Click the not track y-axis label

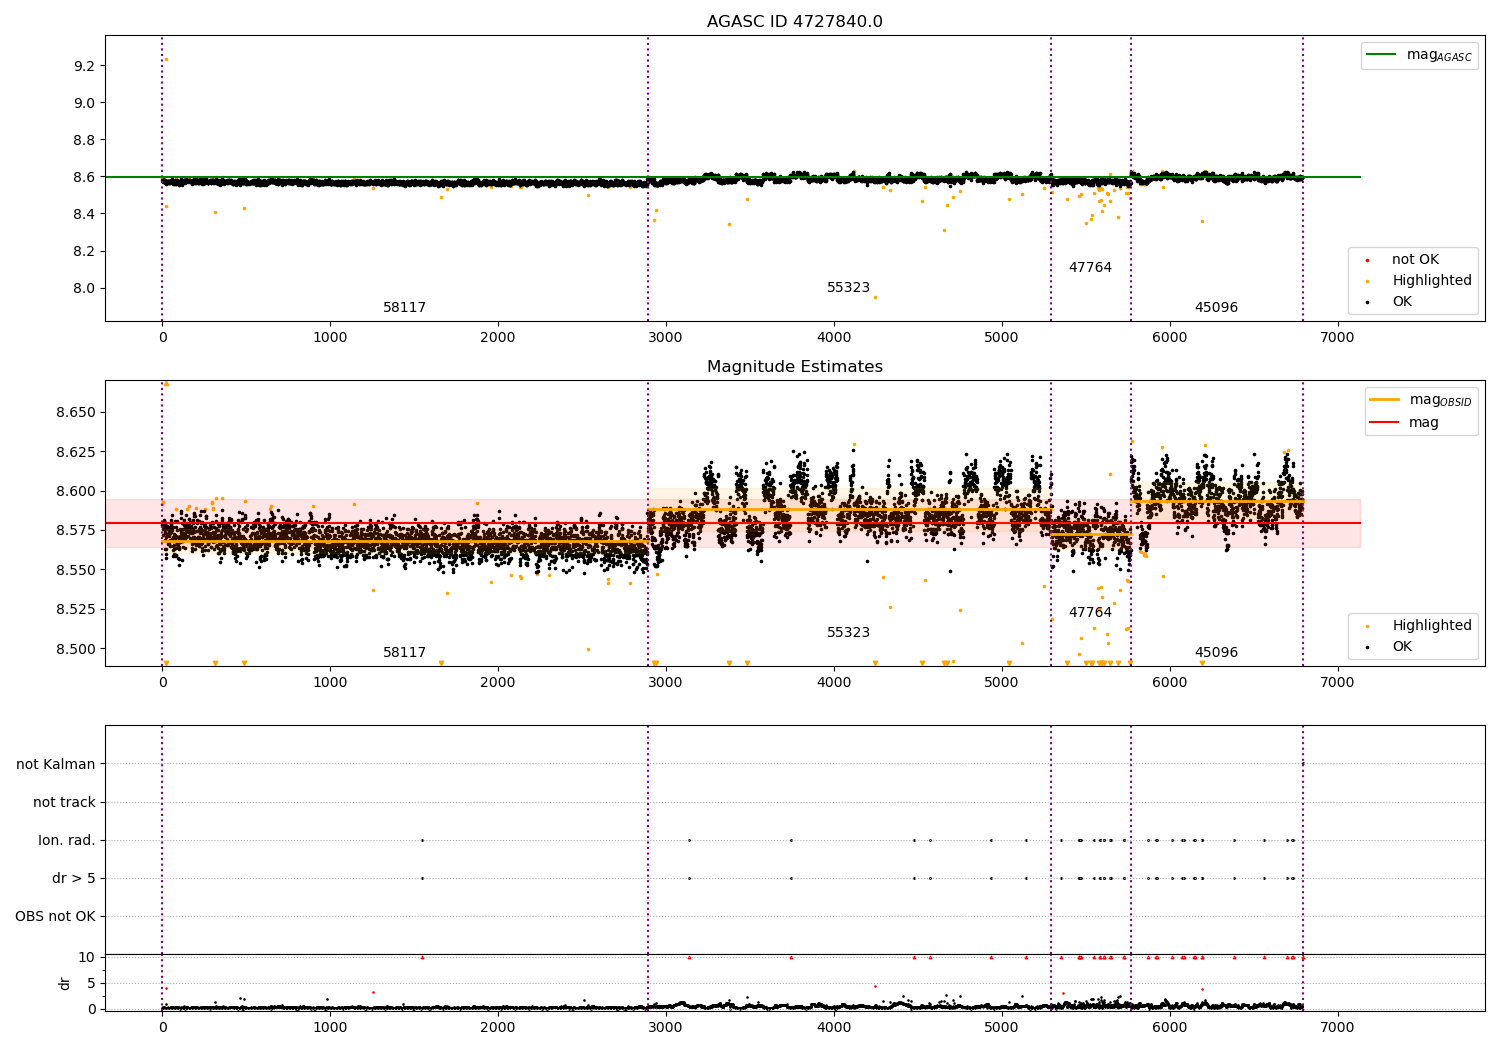coord(64,803)
